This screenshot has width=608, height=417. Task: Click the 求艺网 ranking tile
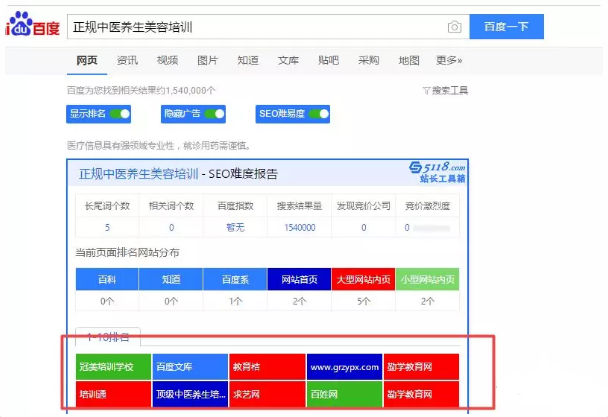(267, 394)
